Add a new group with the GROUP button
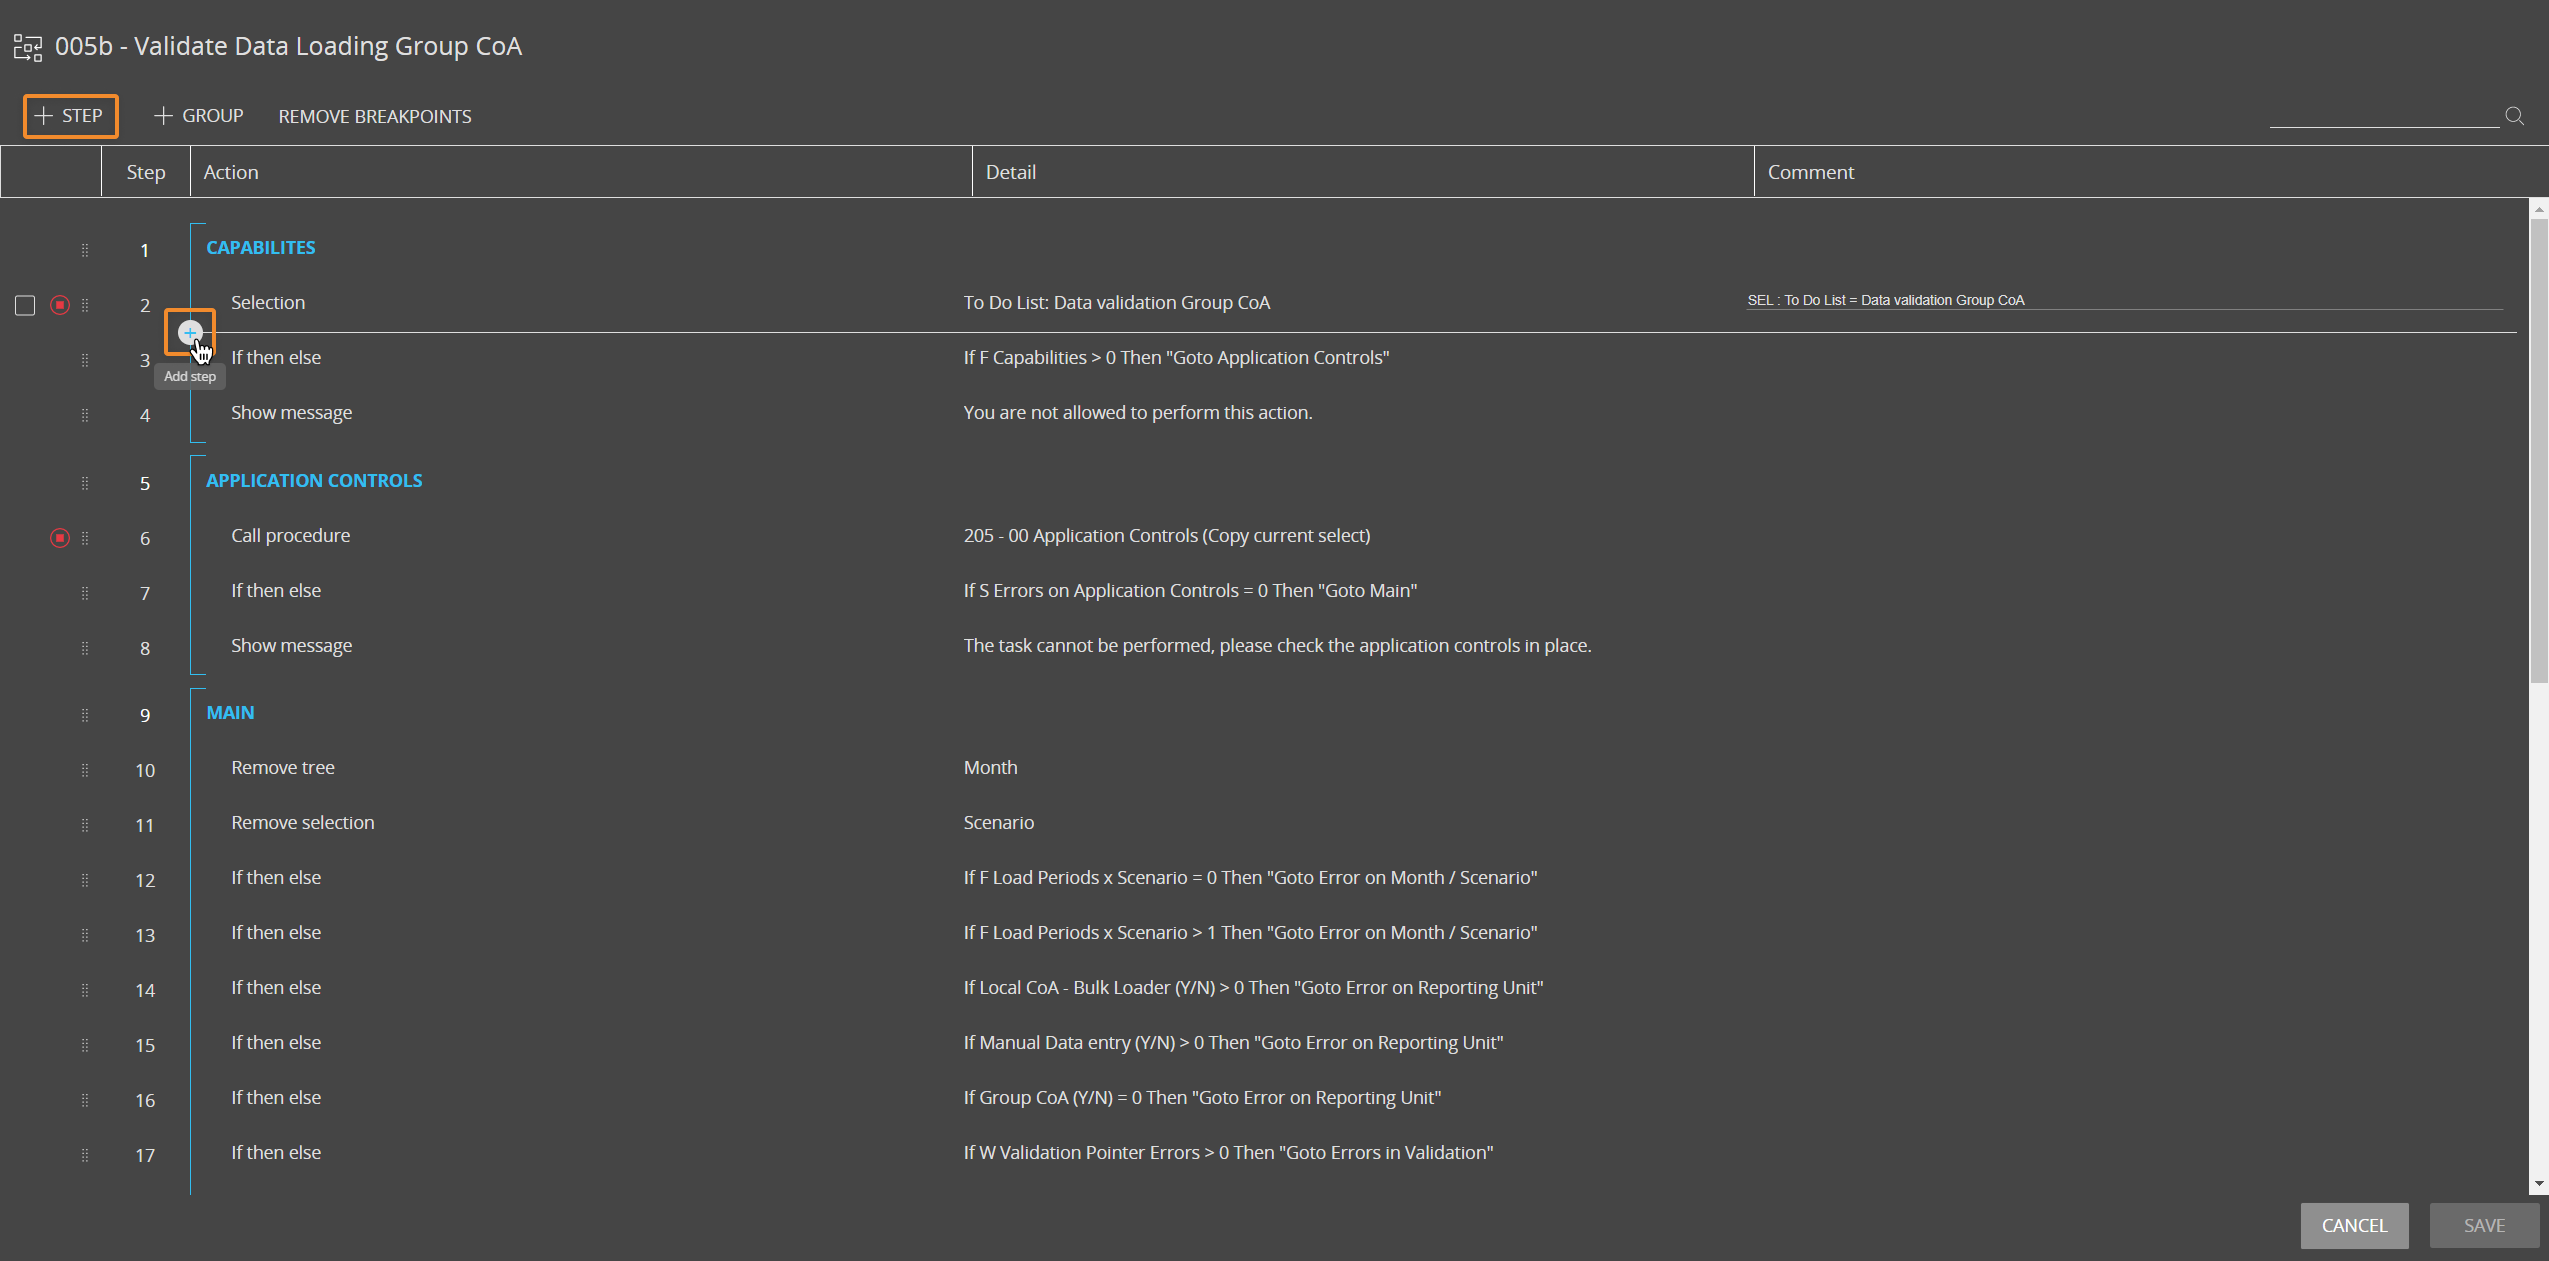Image resolution: width=2549 pixels, height=1261 pixels. point(199,116)
